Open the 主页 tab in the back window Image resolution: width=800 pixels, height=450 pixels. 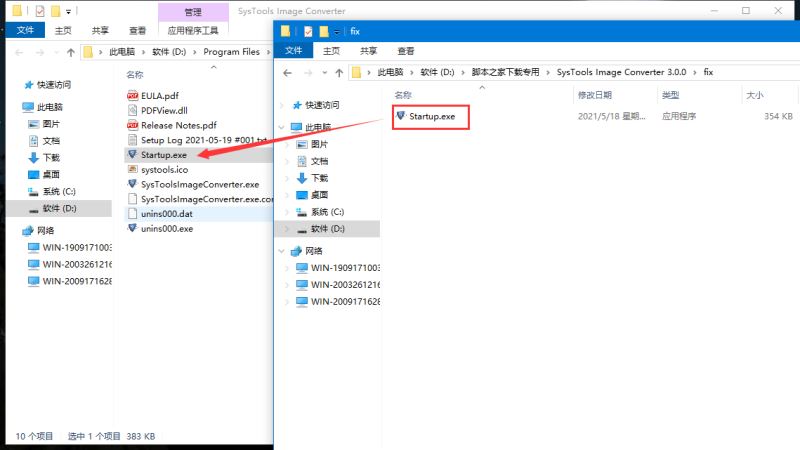point(63,30)
